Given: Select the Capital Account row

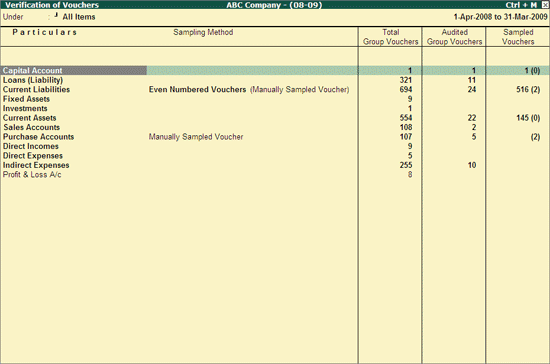Looking at the screenshot, I should pos(275,70).
